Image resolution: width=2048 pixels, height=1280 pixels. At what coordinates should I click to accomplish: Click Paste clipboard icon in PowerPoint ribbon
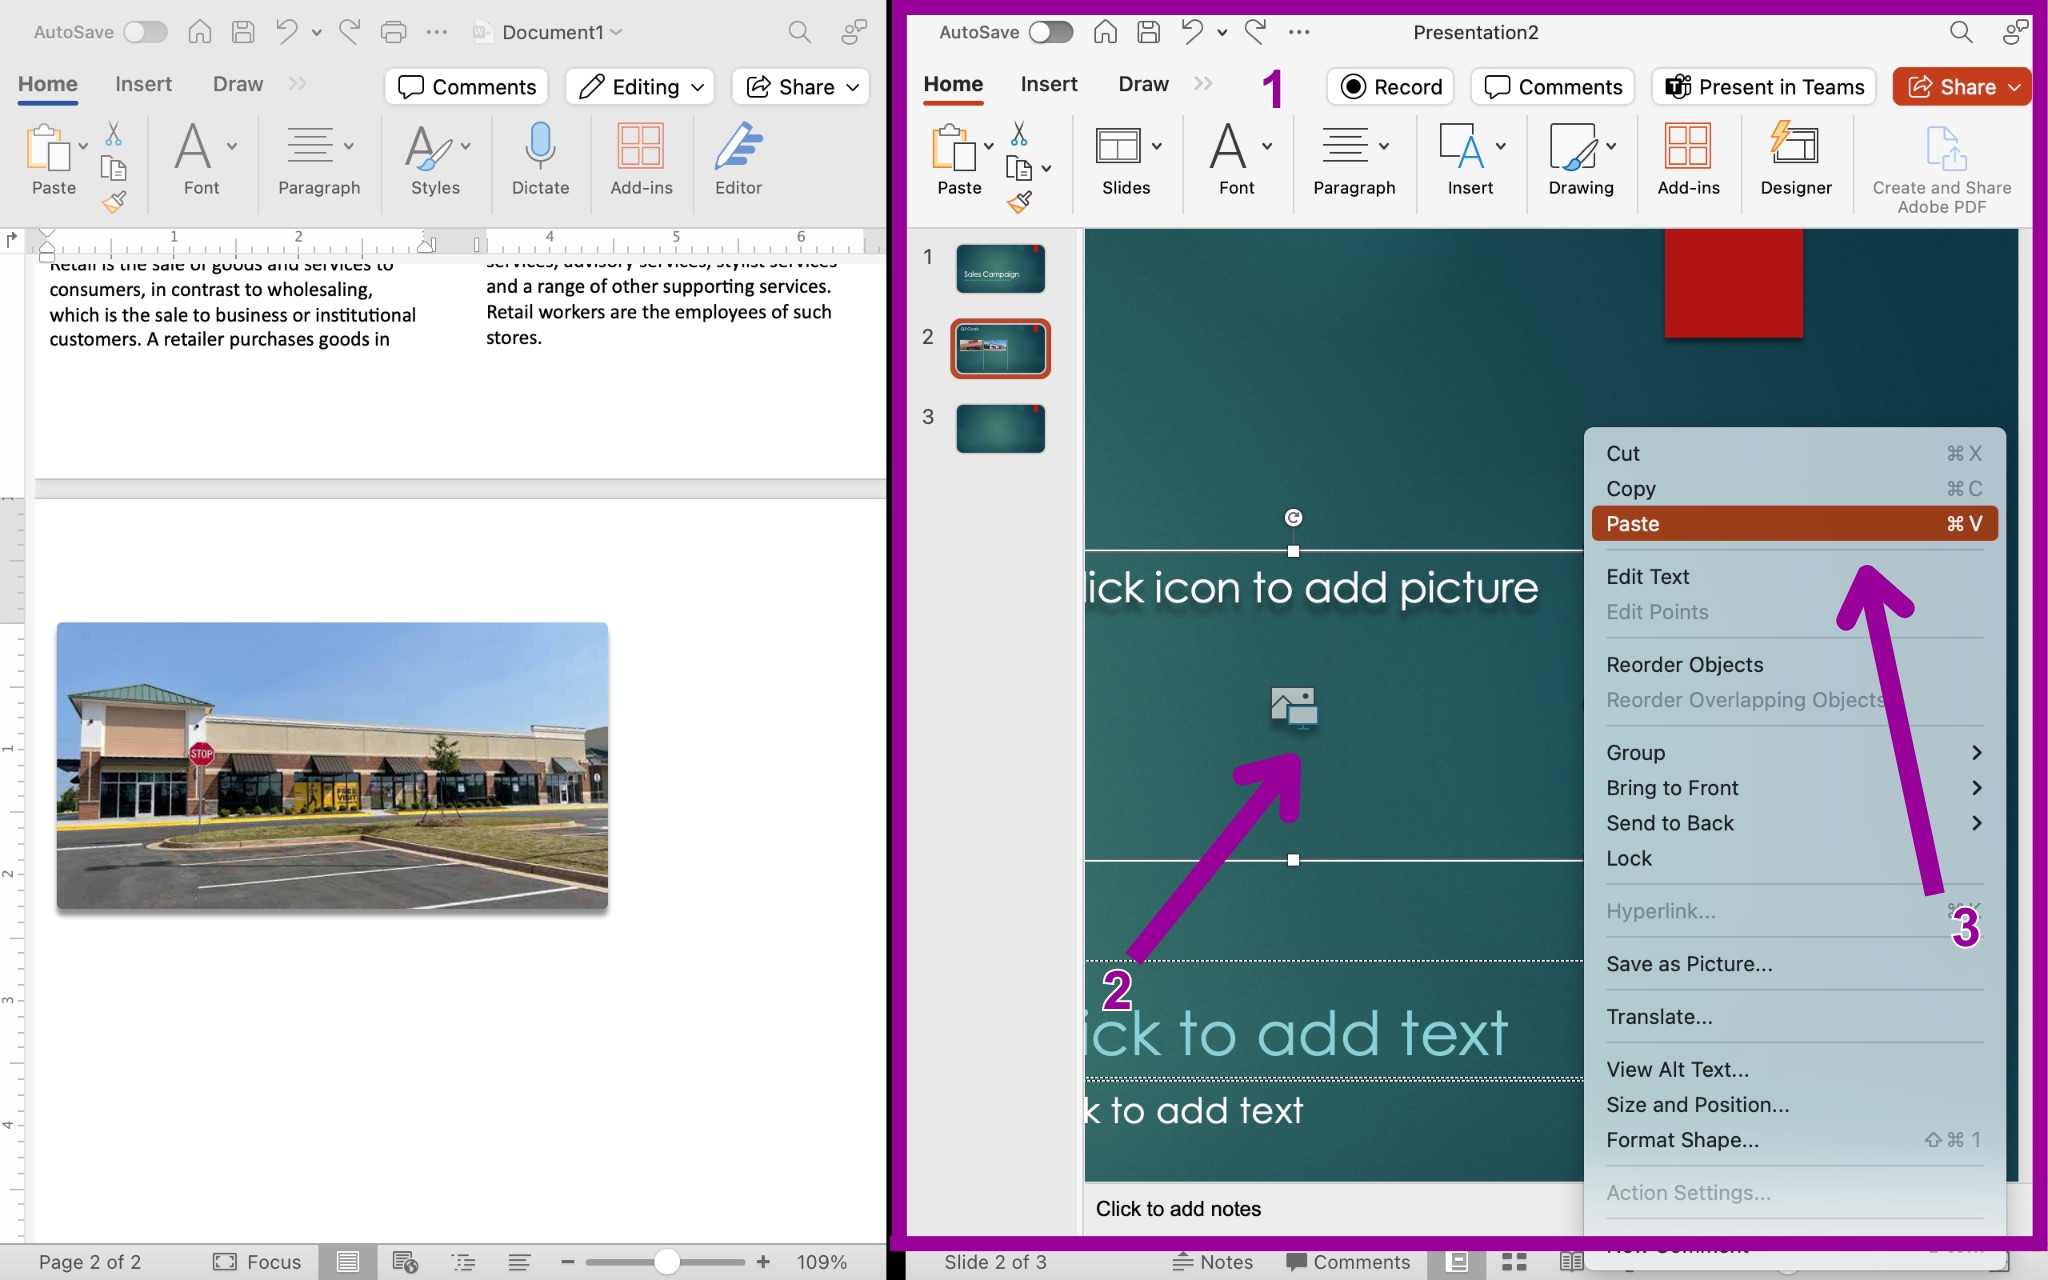[953, 148]
